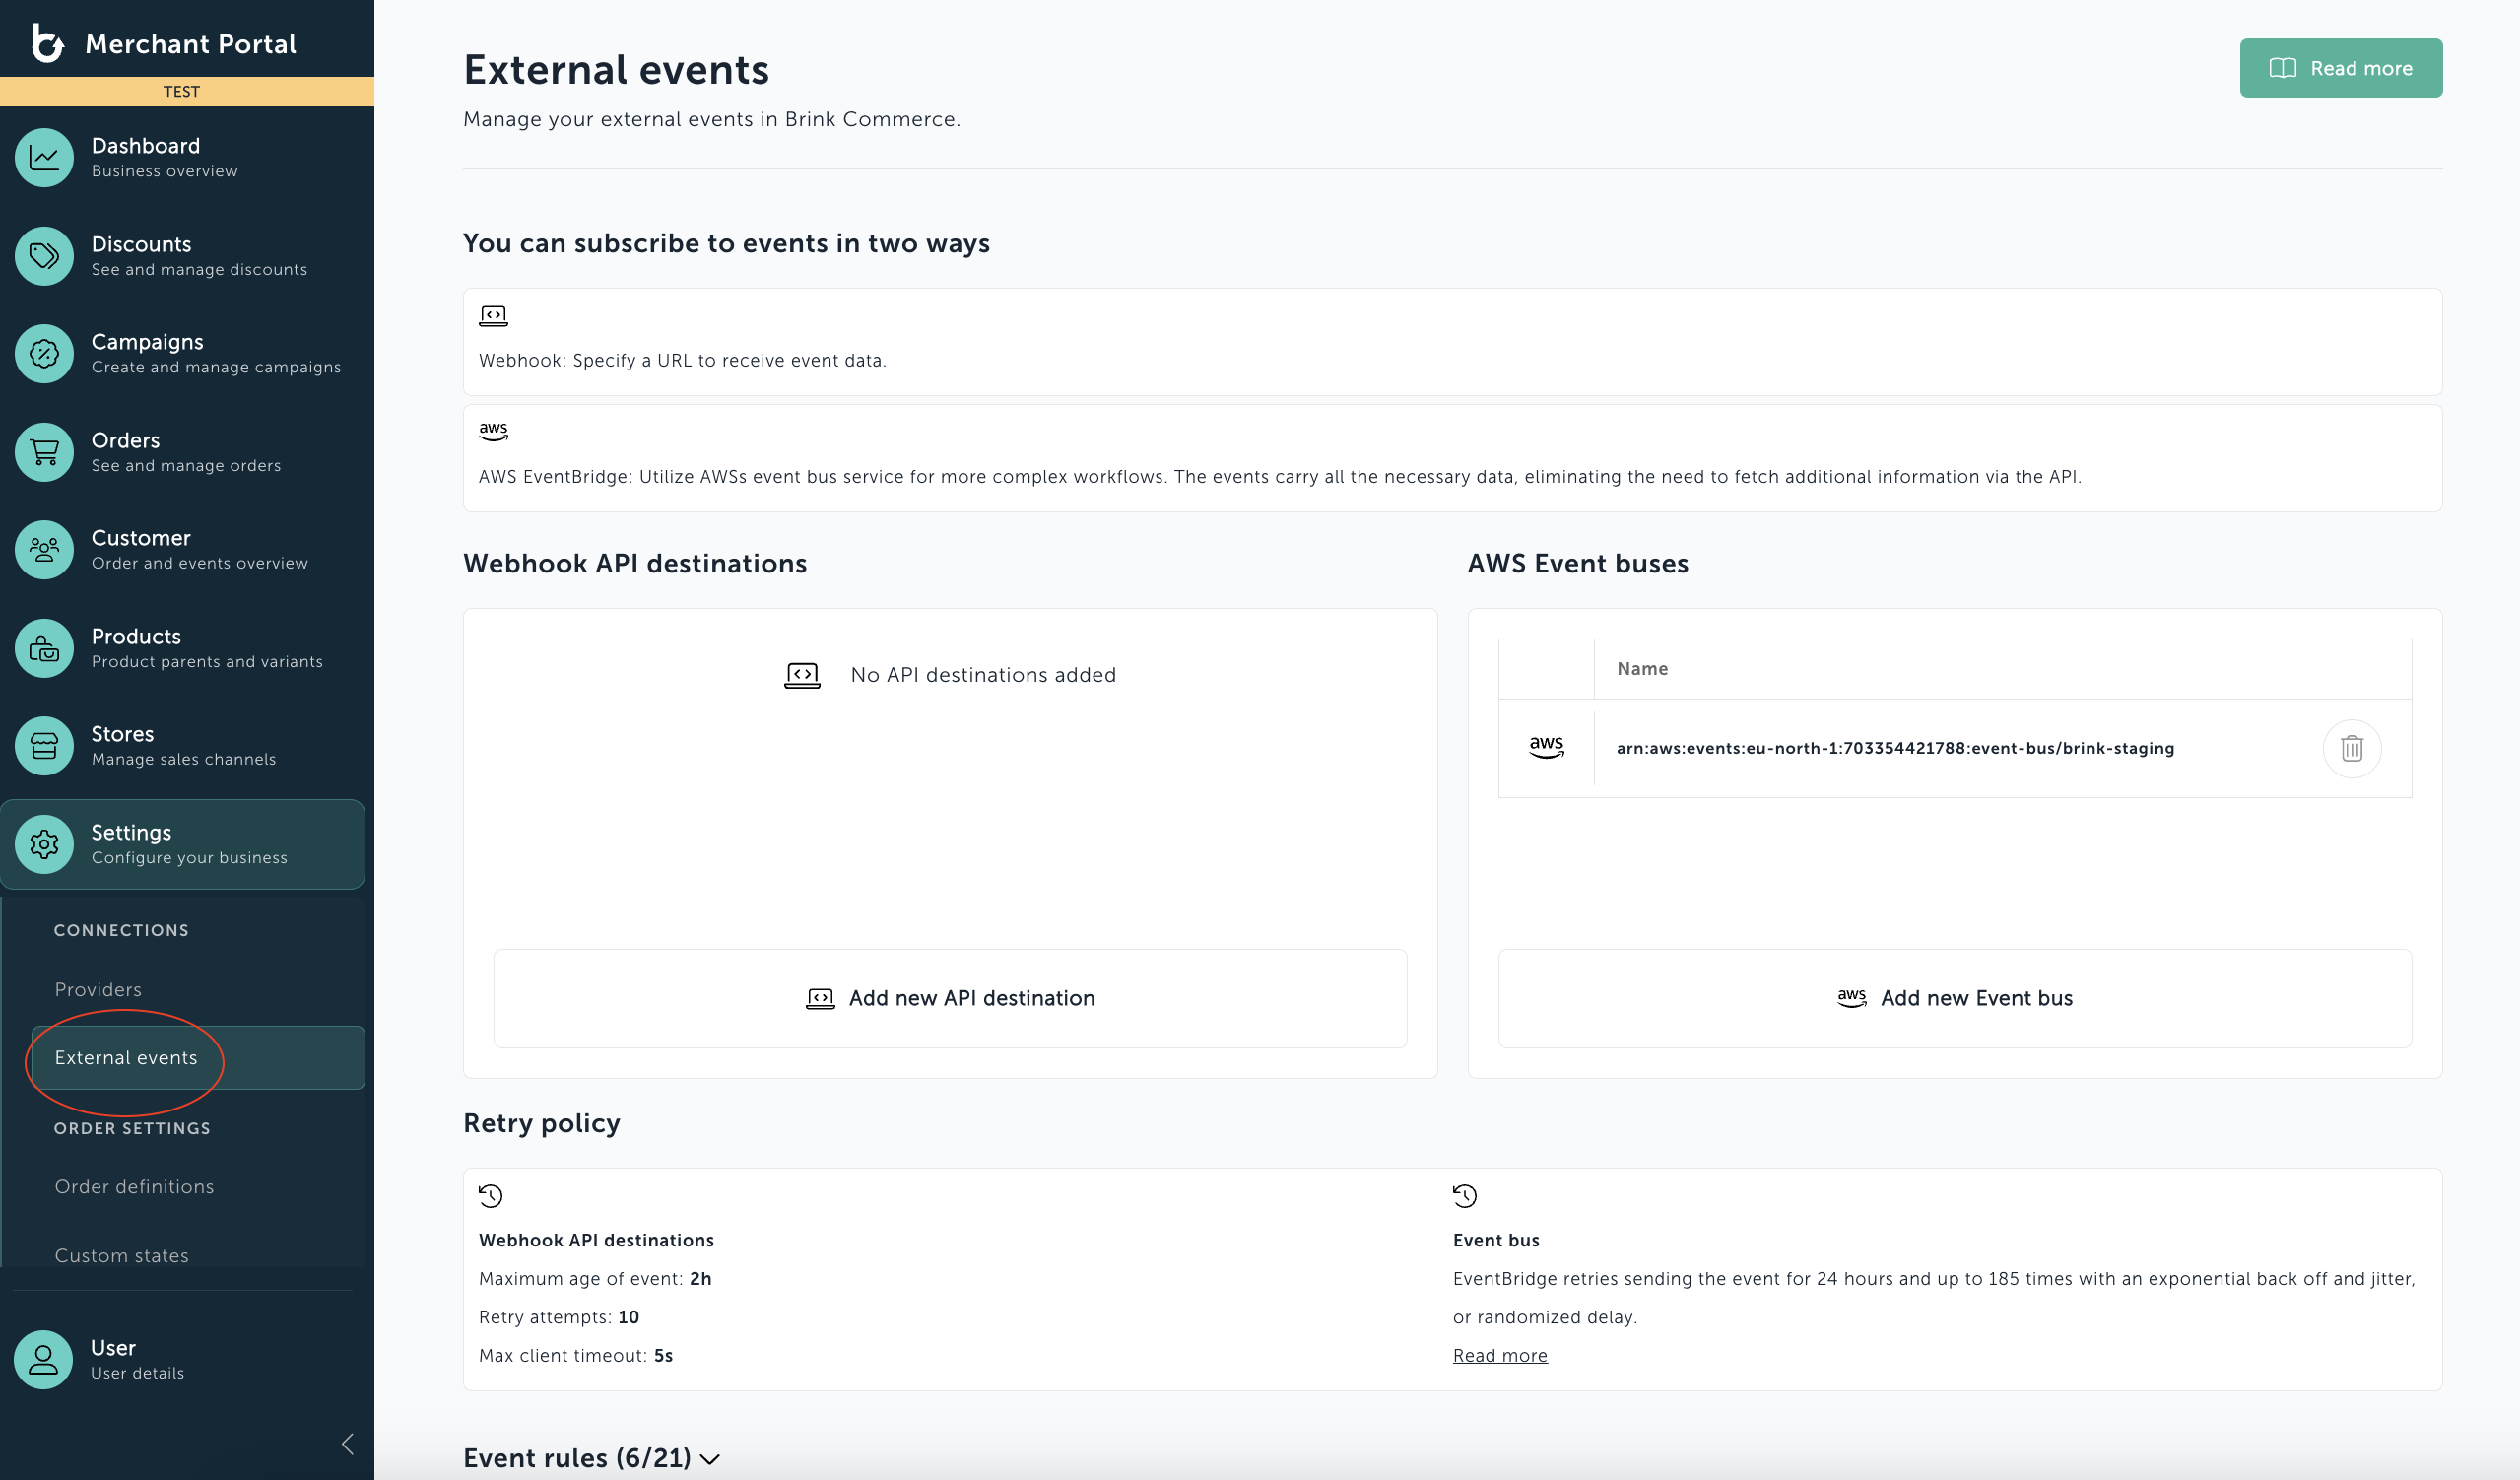Click the Dashboard chart icon
Screen dimensions: 2520x1480
click(x=44, y=157)
